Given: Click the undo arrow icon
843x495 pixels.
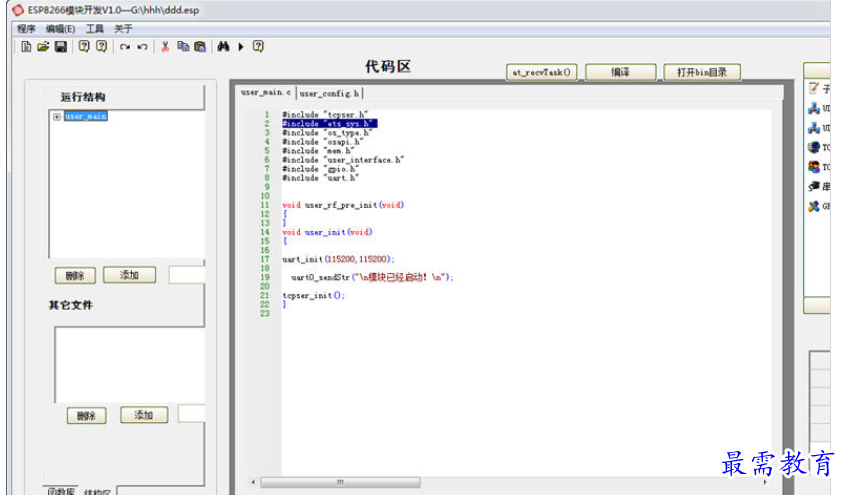Looking at the screenshot, I should (142, 47).
